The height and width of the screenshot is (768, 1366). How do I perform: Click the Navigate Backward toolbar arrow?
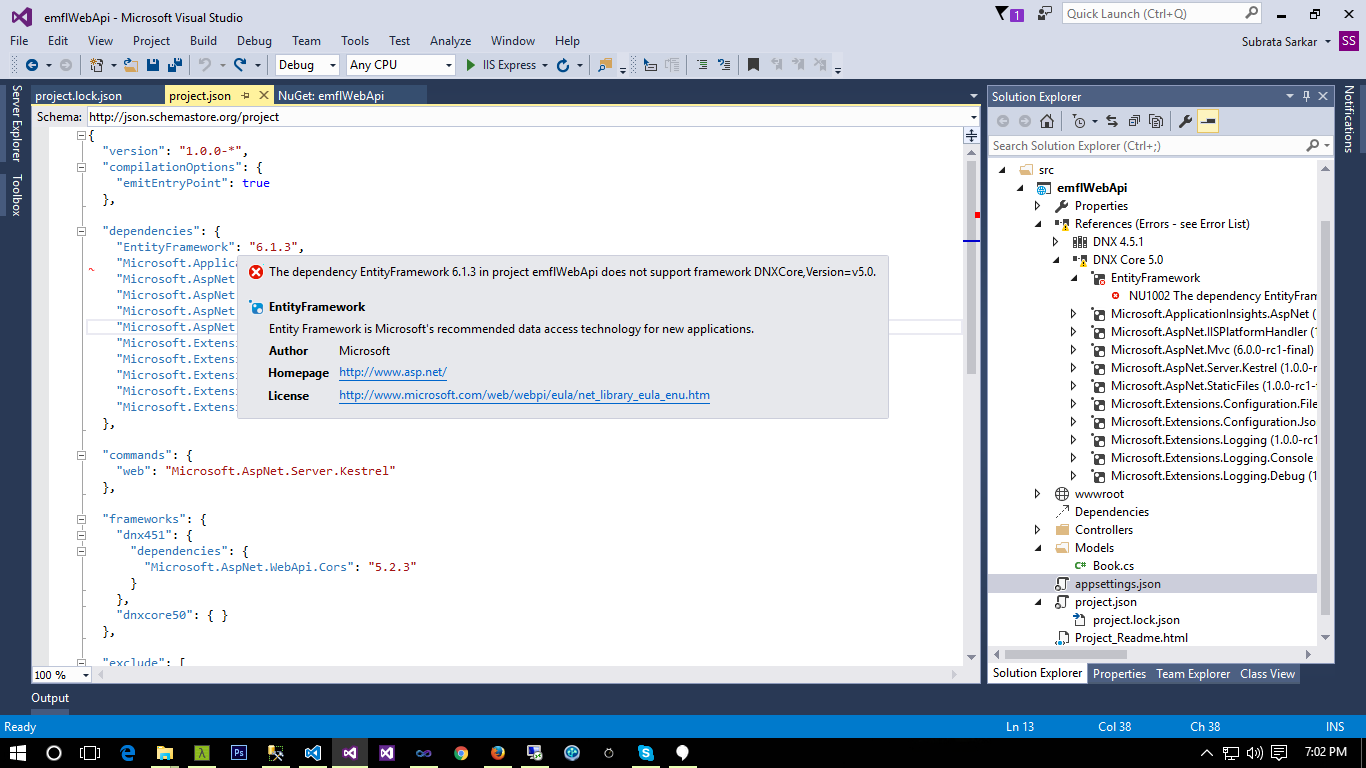(x=31, y=65)
